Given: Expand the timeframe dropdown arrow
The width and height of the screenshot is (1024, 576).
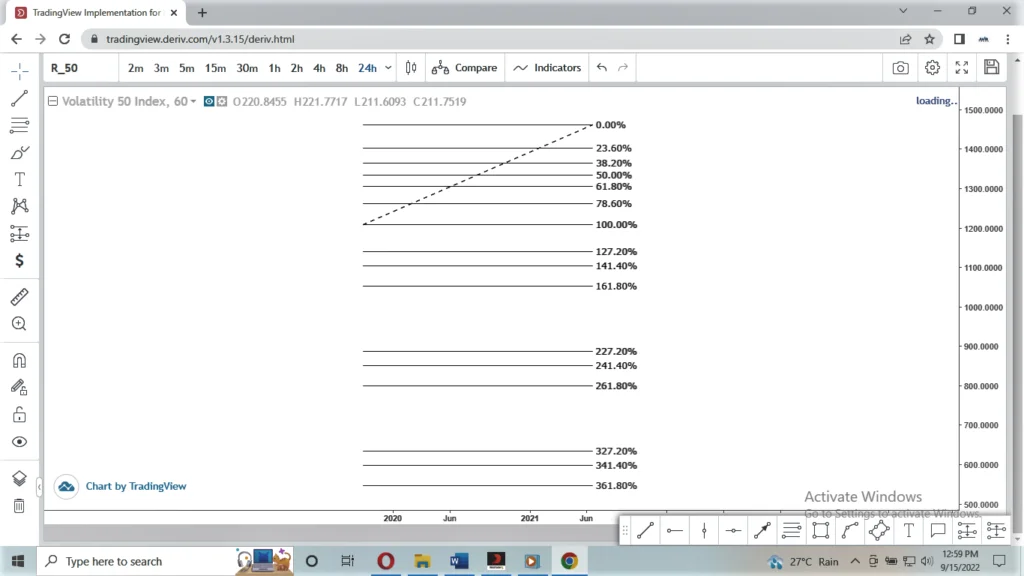Looking at the screenshot, I should pyautogui.click(x=388, y=68).
